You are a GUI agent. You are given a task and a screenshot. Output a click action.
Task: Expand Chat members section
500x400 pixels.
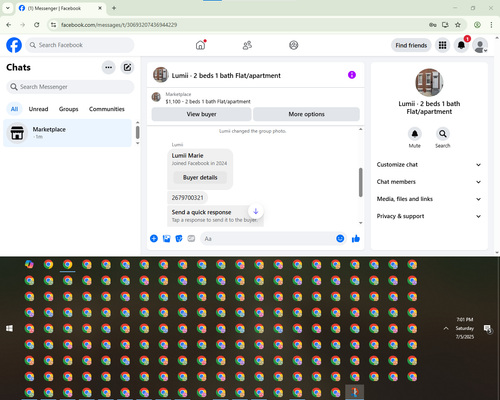point(429,182)
